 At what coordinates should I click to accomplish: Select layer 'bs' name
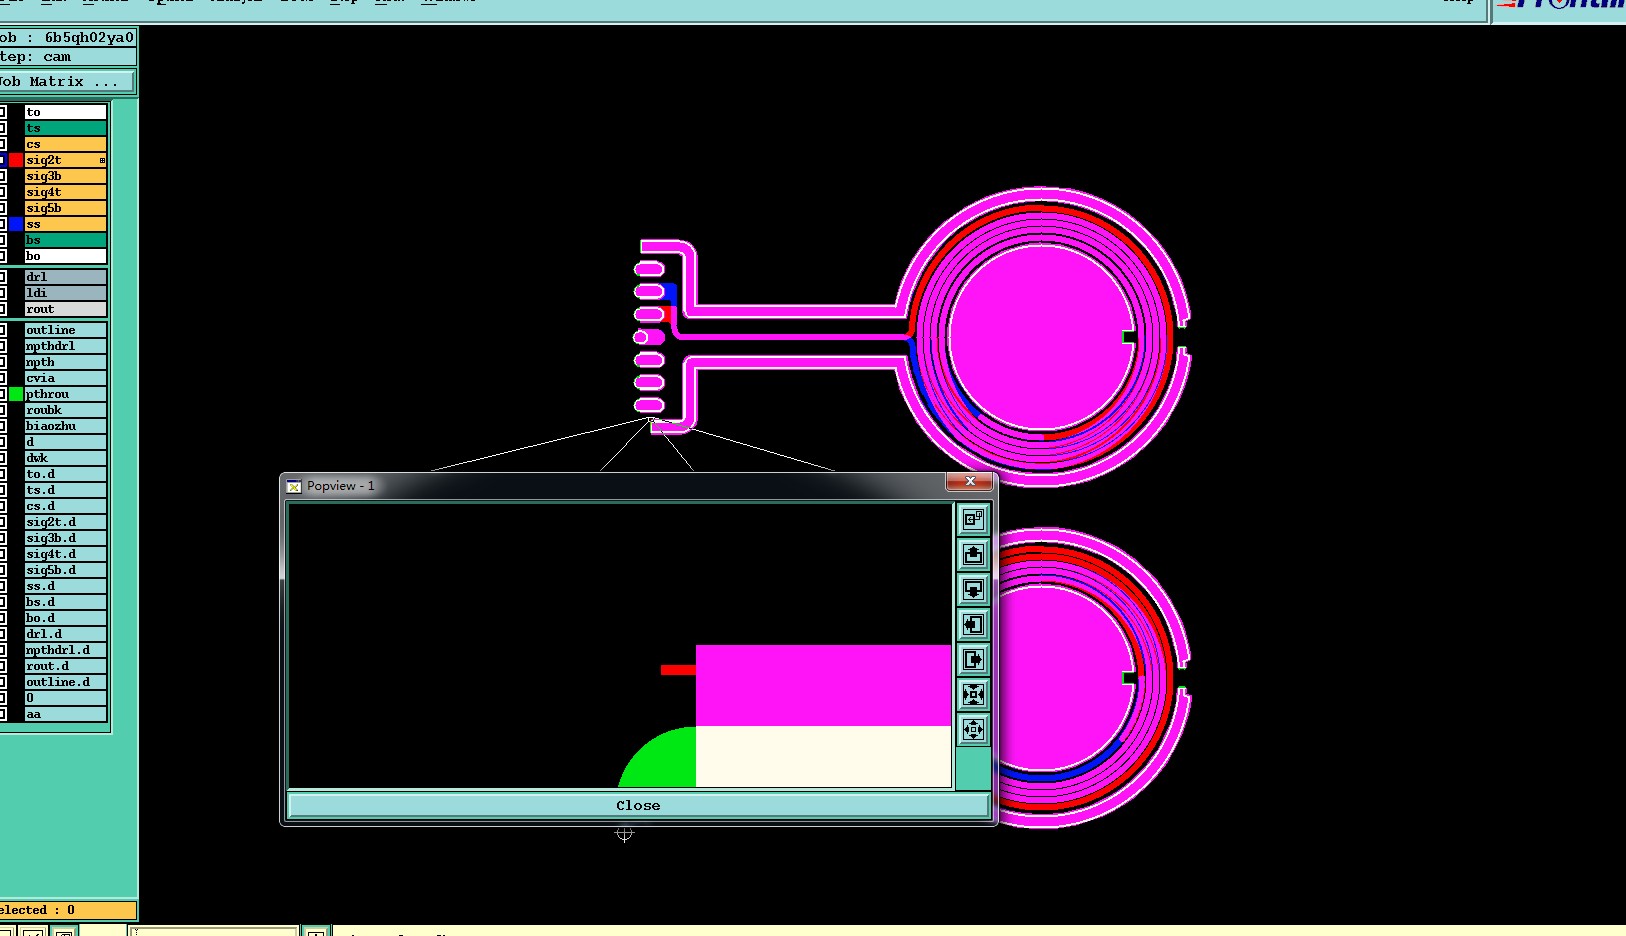[65, 240]
